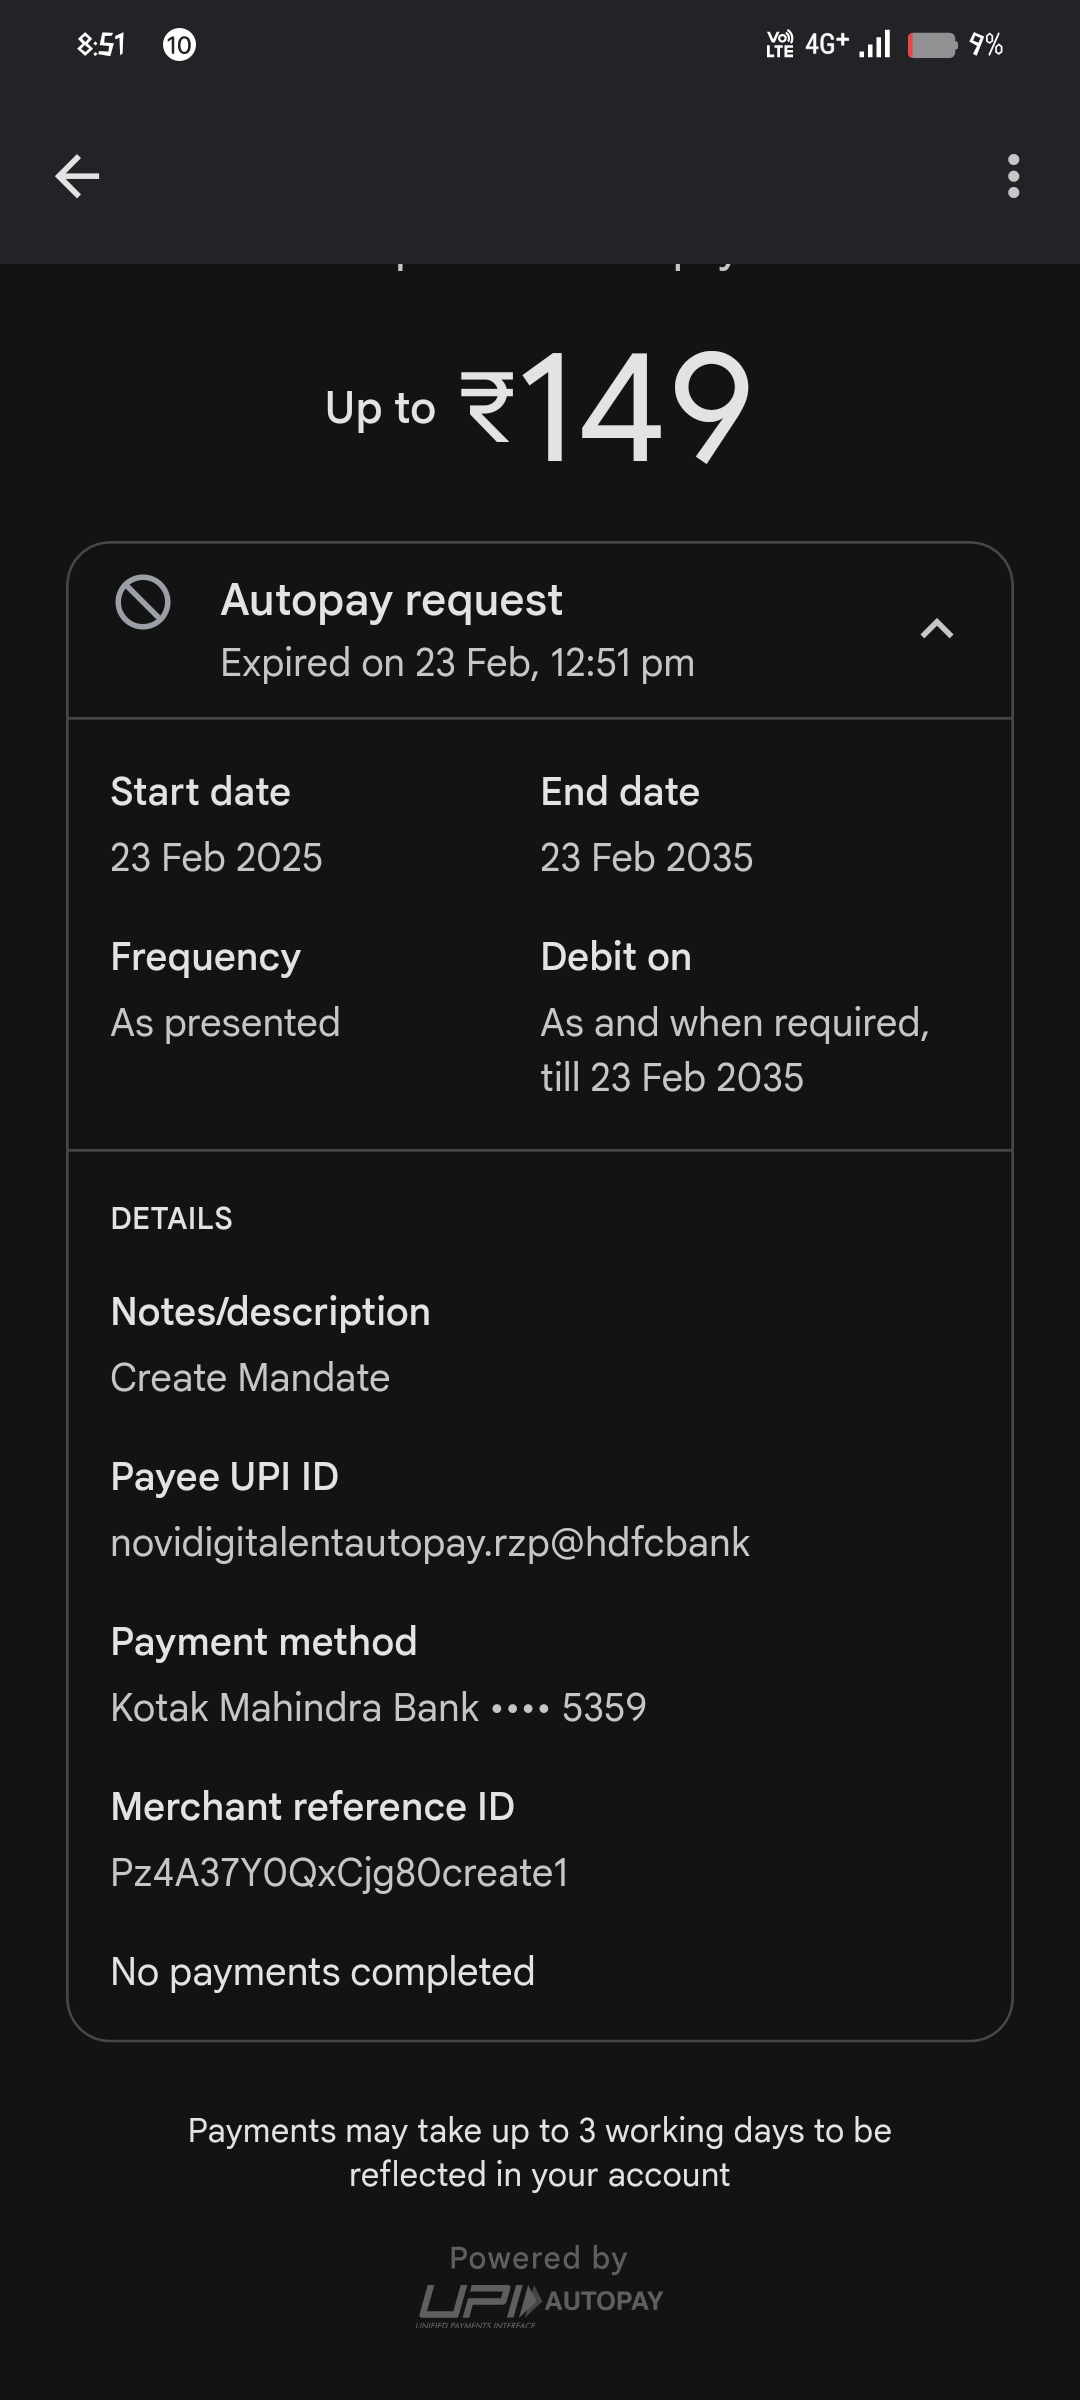Tap the notification count badge in status bar
The width and height of the screenshot is (1080, 2400).
tap(179, 45)
